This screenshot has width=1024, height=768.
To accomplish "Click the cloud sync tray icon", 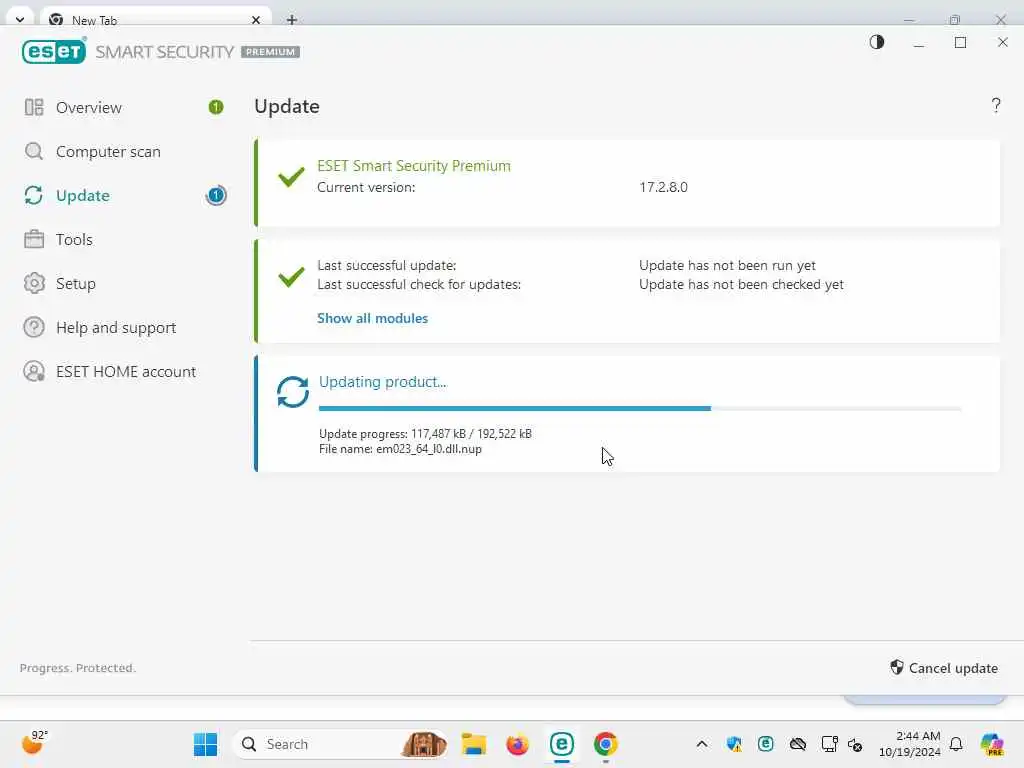I will click(797, 744).
